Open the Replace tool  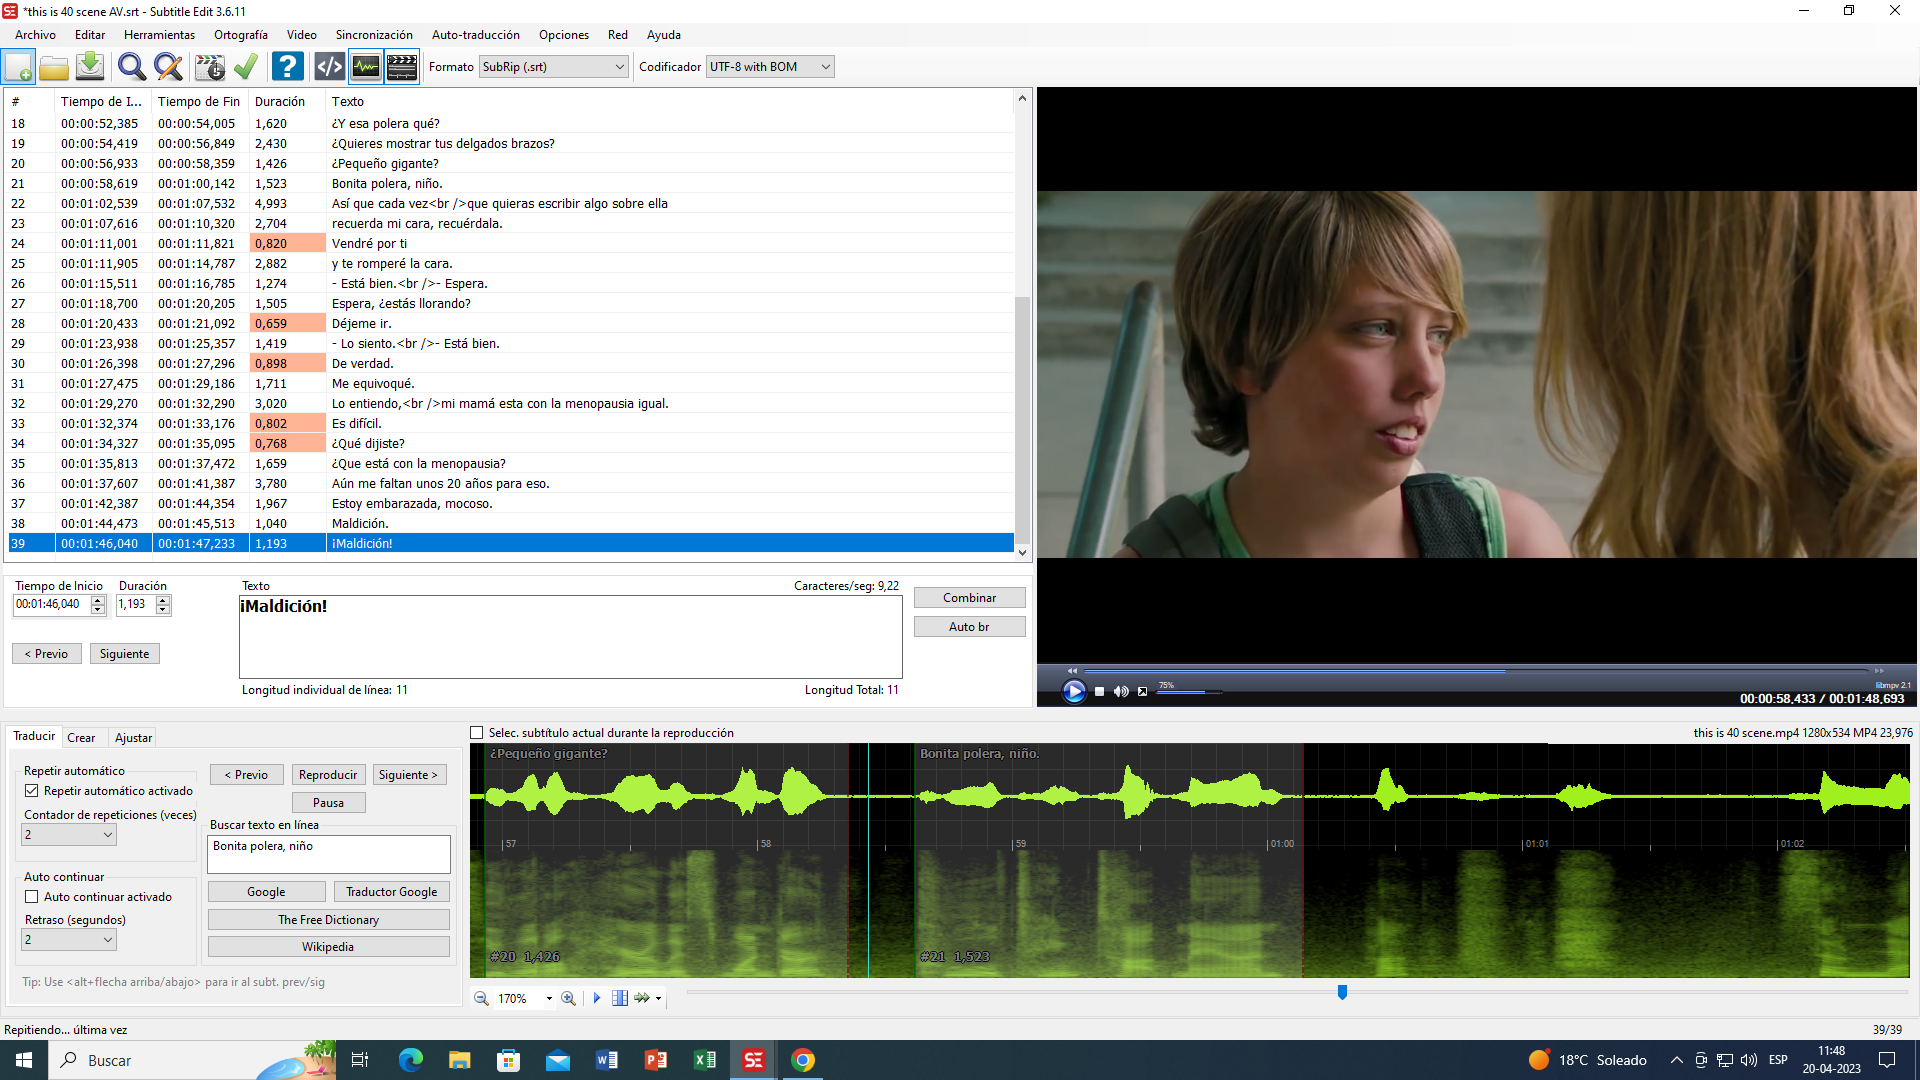click(168, 66)
